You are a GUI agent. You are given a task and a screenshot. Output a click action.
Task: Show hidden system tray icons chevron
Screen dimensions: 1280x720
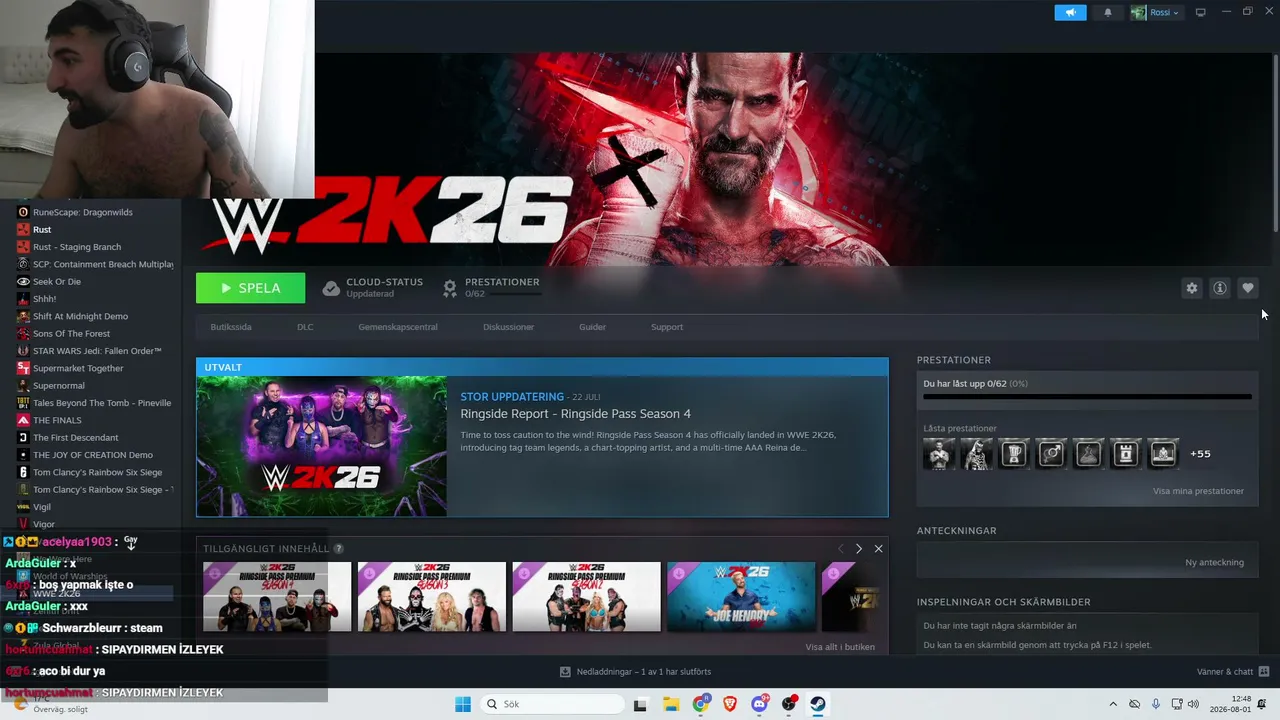tap(1113, 704)
